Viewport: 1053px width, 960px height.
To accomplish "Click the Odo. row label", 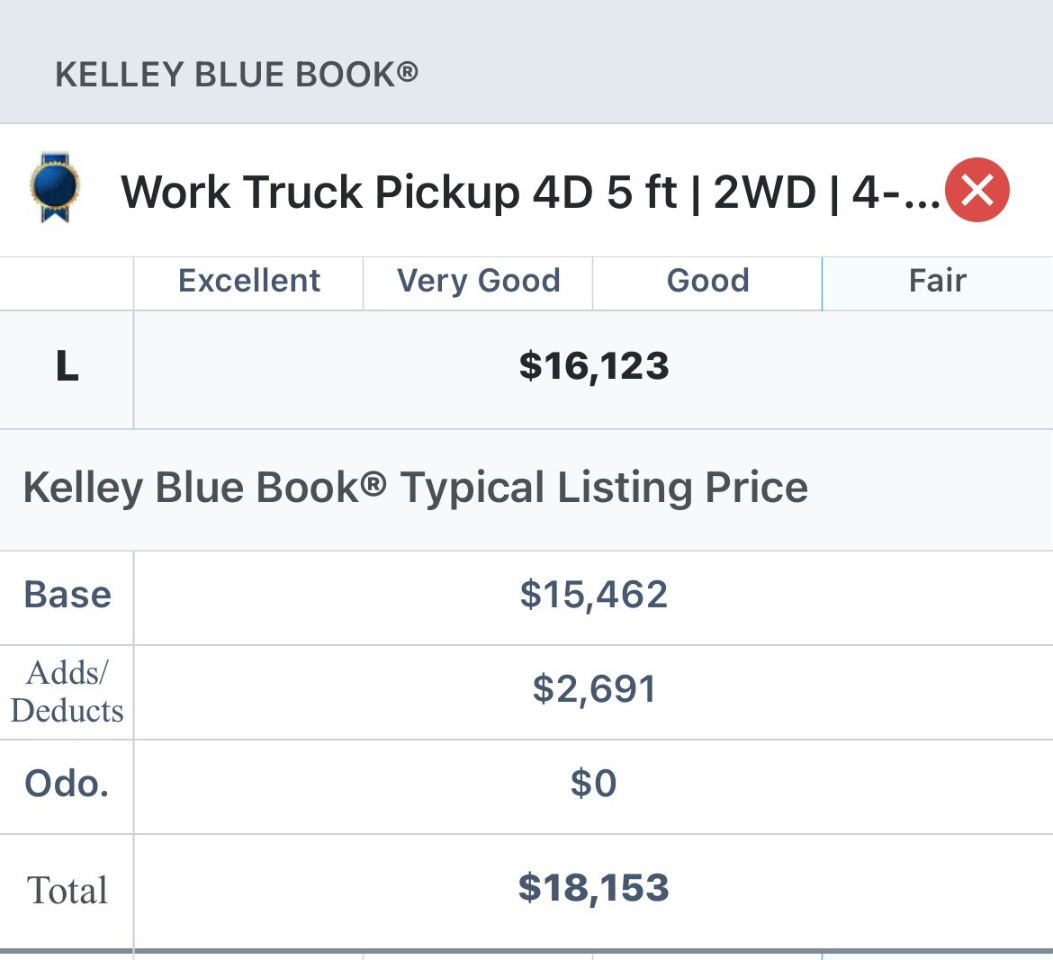I will point(67,784).
